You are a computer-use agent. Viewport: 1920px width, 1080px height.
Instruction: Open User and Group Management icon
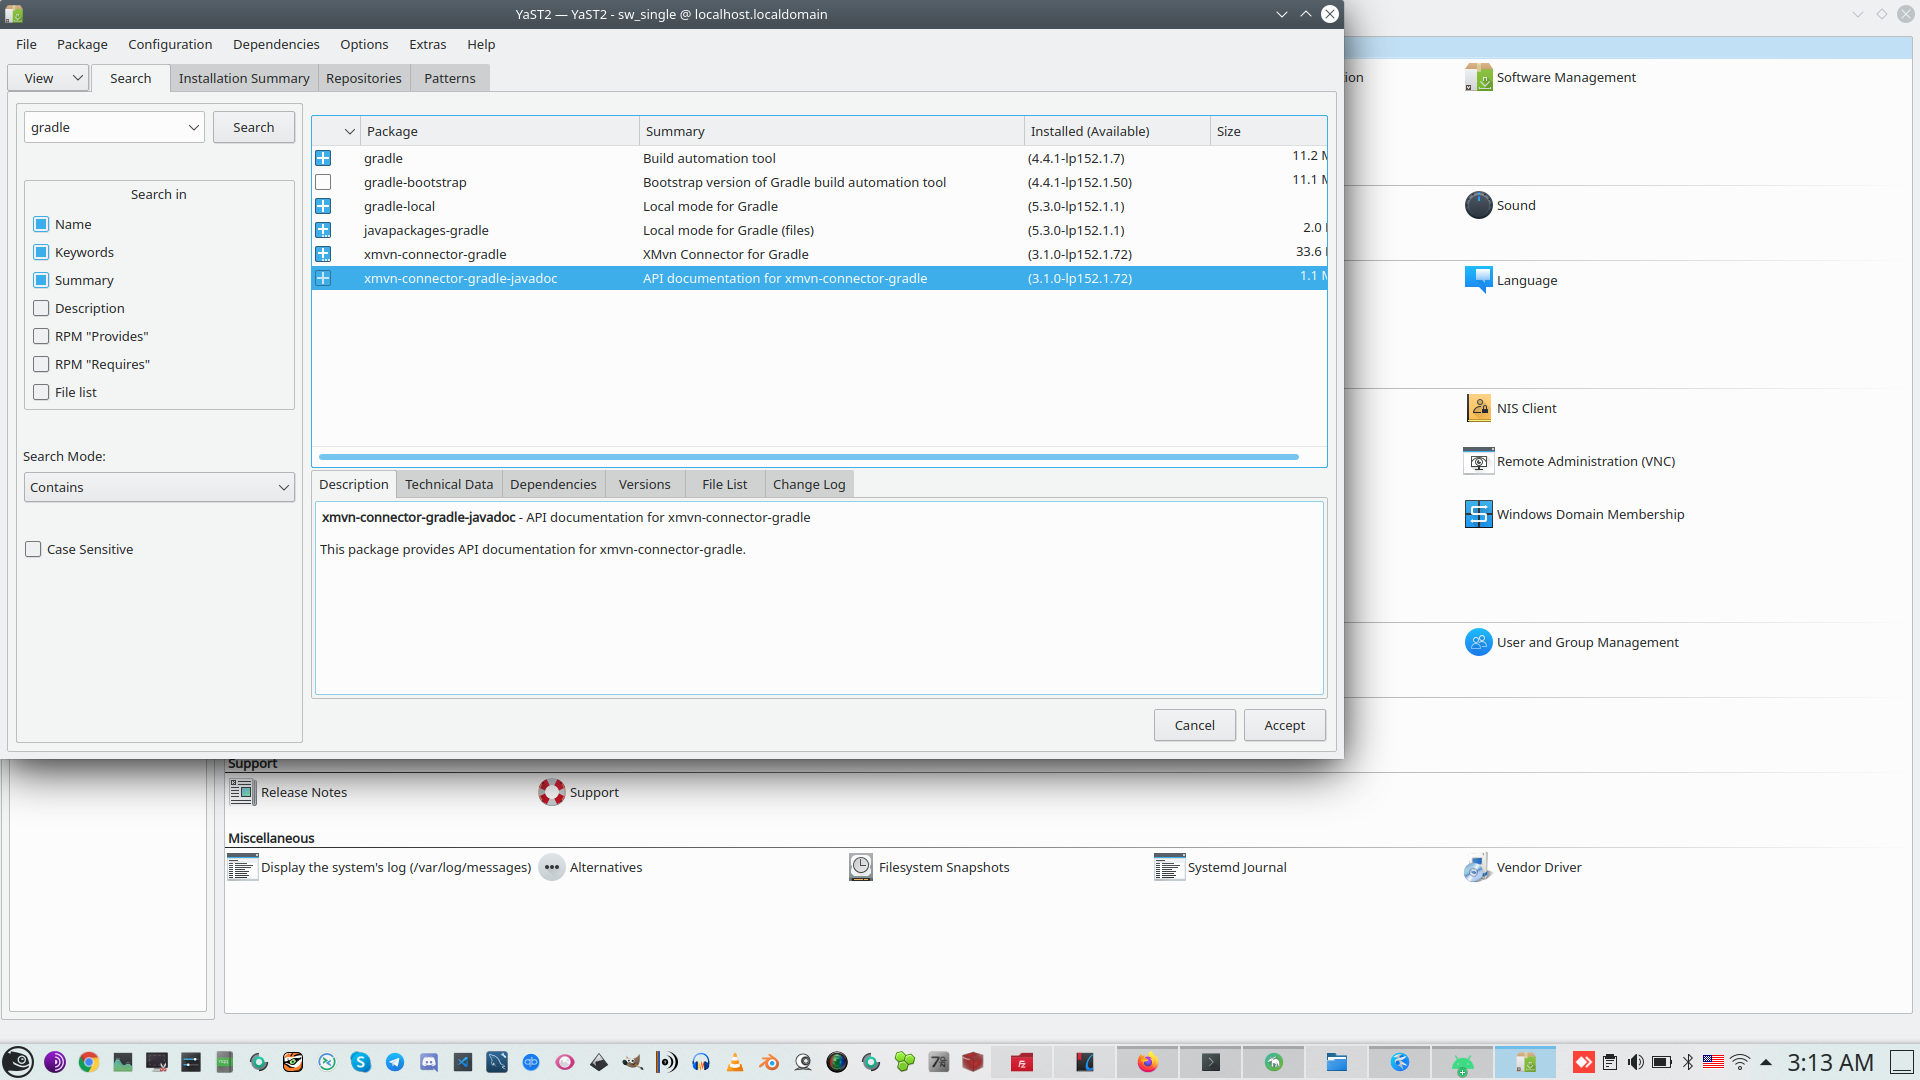1478,642
